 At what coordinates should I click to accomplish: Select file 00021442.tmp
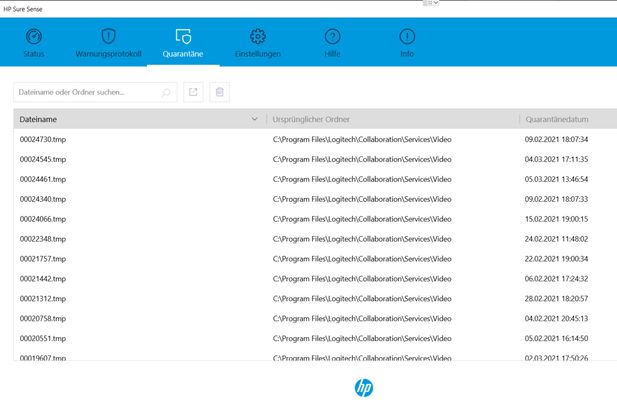coord(43,279)
